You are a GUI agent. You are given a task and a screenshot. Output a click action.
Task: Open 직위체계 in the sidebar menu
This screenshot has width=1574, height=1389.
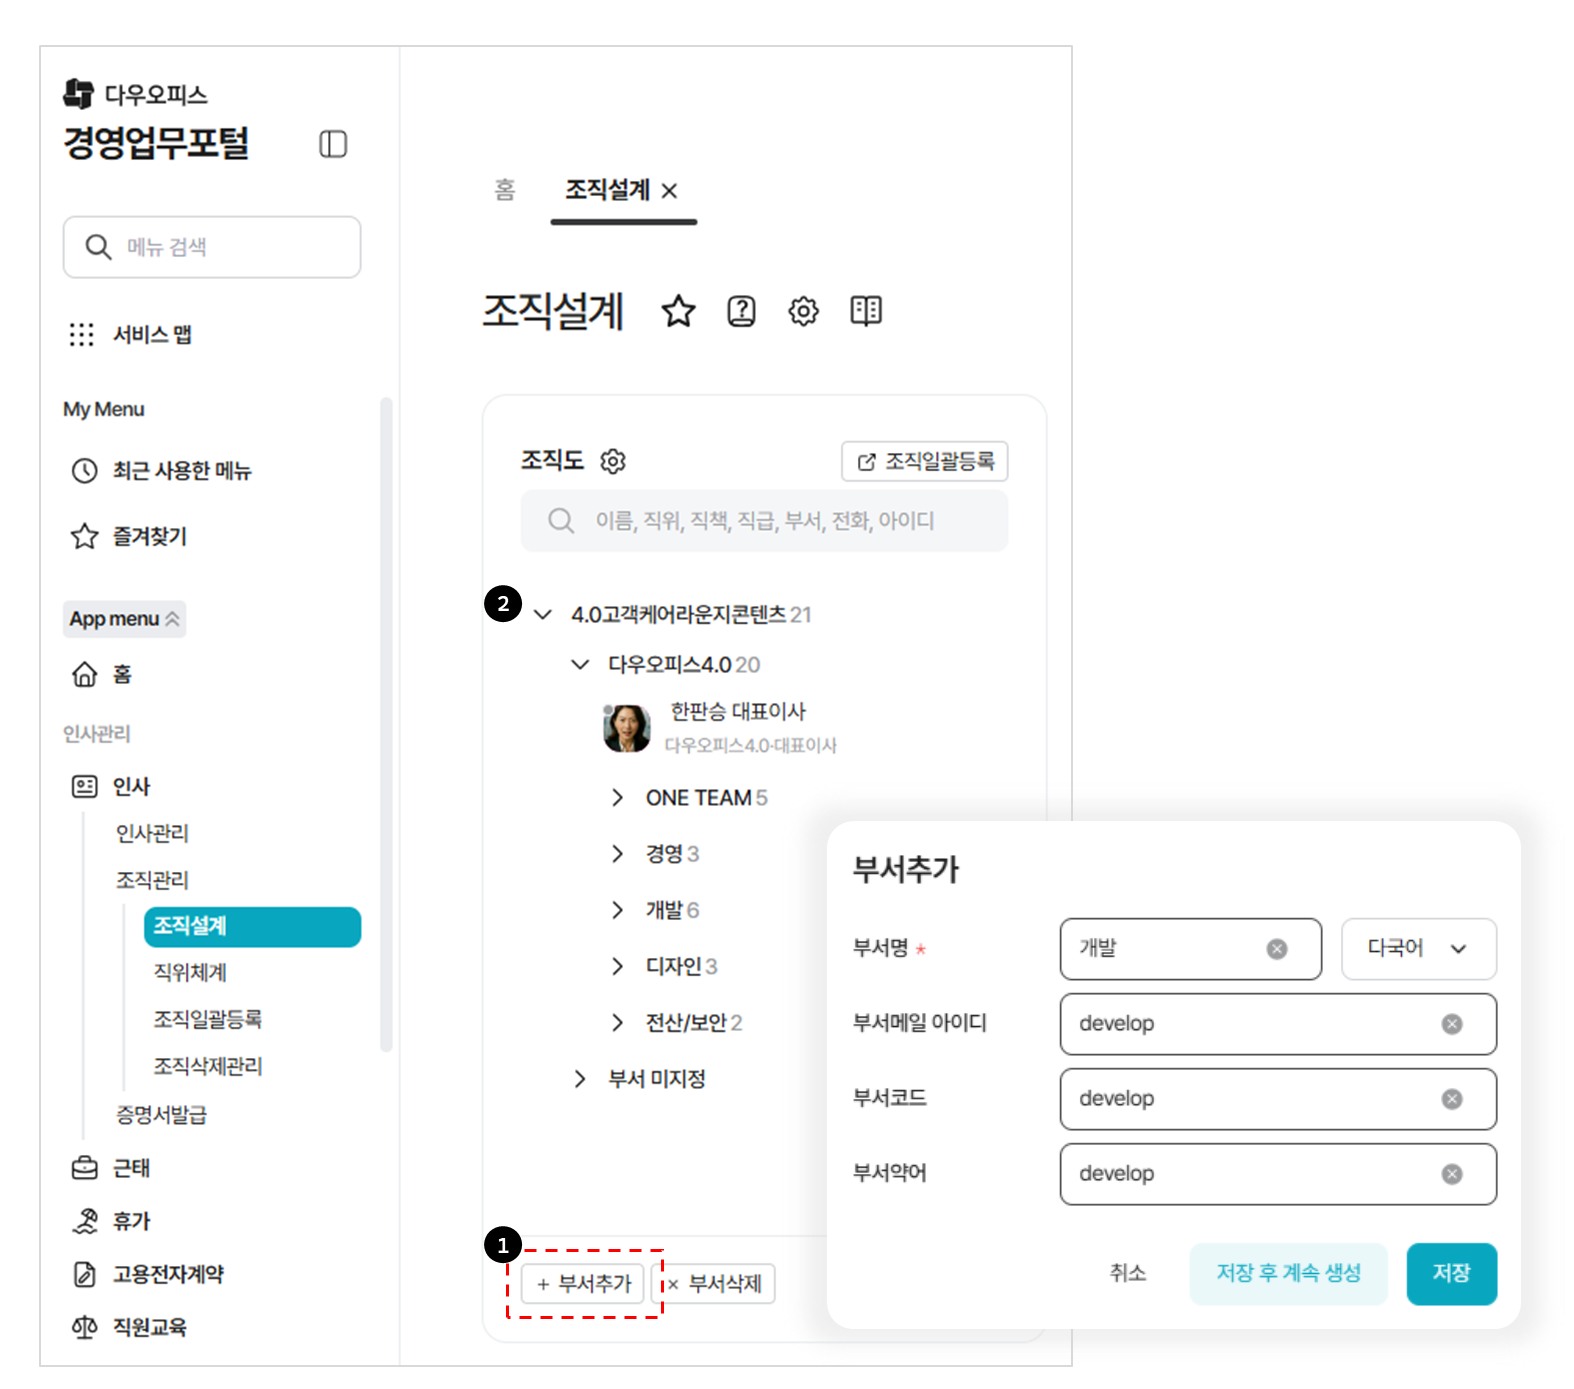click(x=190, y=972)
